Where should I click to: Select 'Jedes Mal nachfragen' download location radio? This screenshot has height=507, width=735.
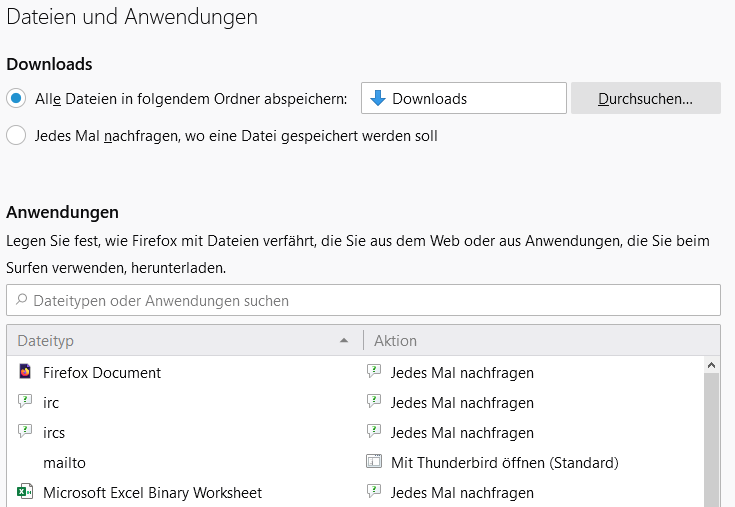[x=16, y=135]
